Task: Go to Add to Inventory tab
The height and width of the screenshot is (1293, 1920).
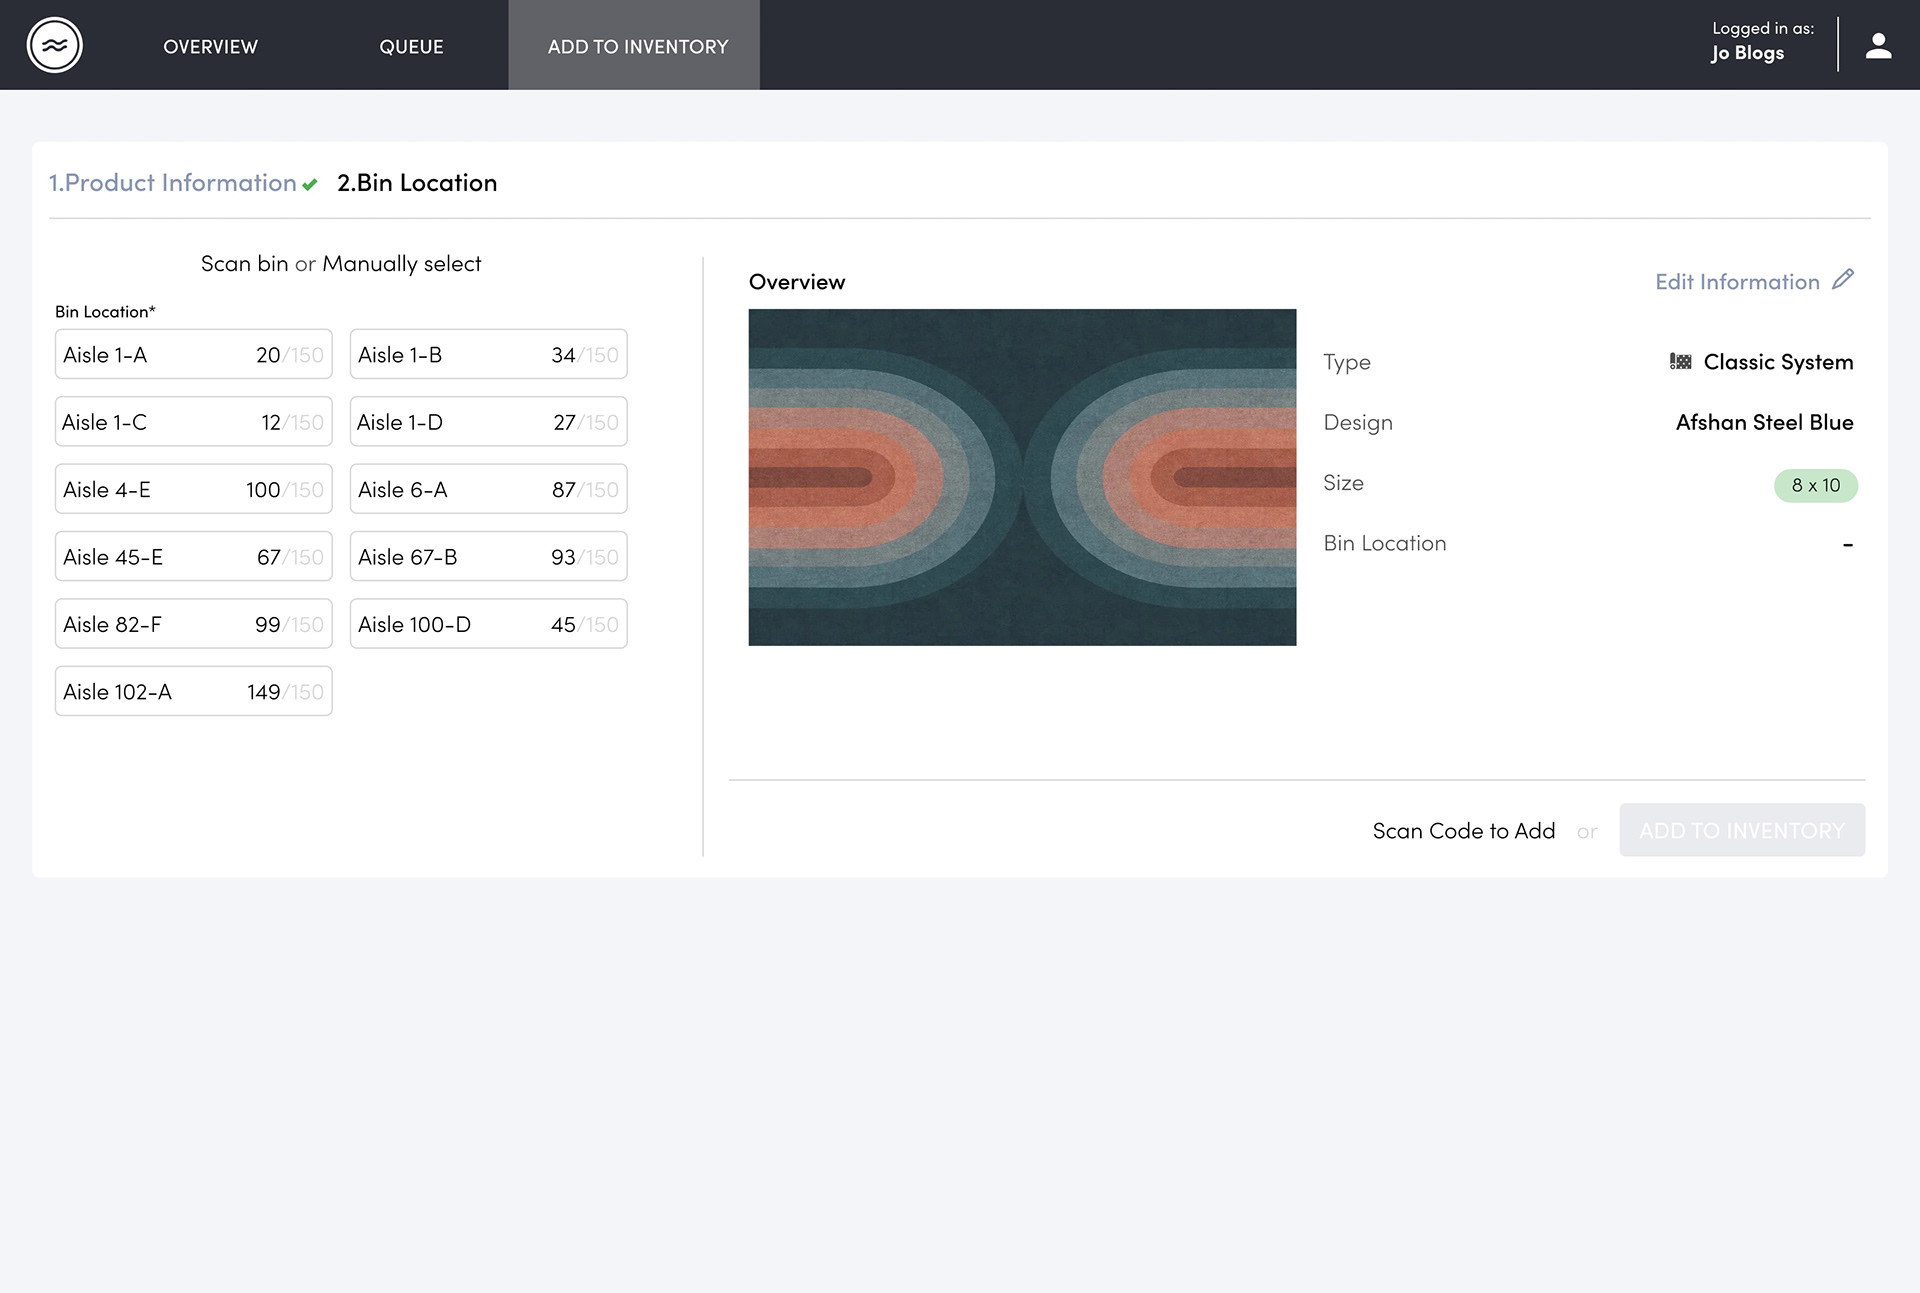Action: click(637, 47)
